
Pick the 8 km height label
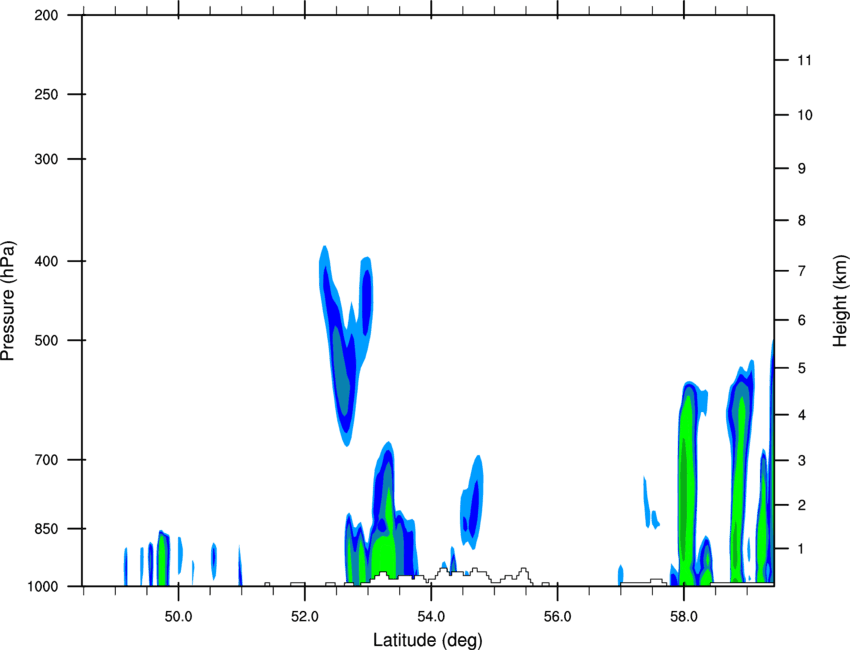pos(802,220)
